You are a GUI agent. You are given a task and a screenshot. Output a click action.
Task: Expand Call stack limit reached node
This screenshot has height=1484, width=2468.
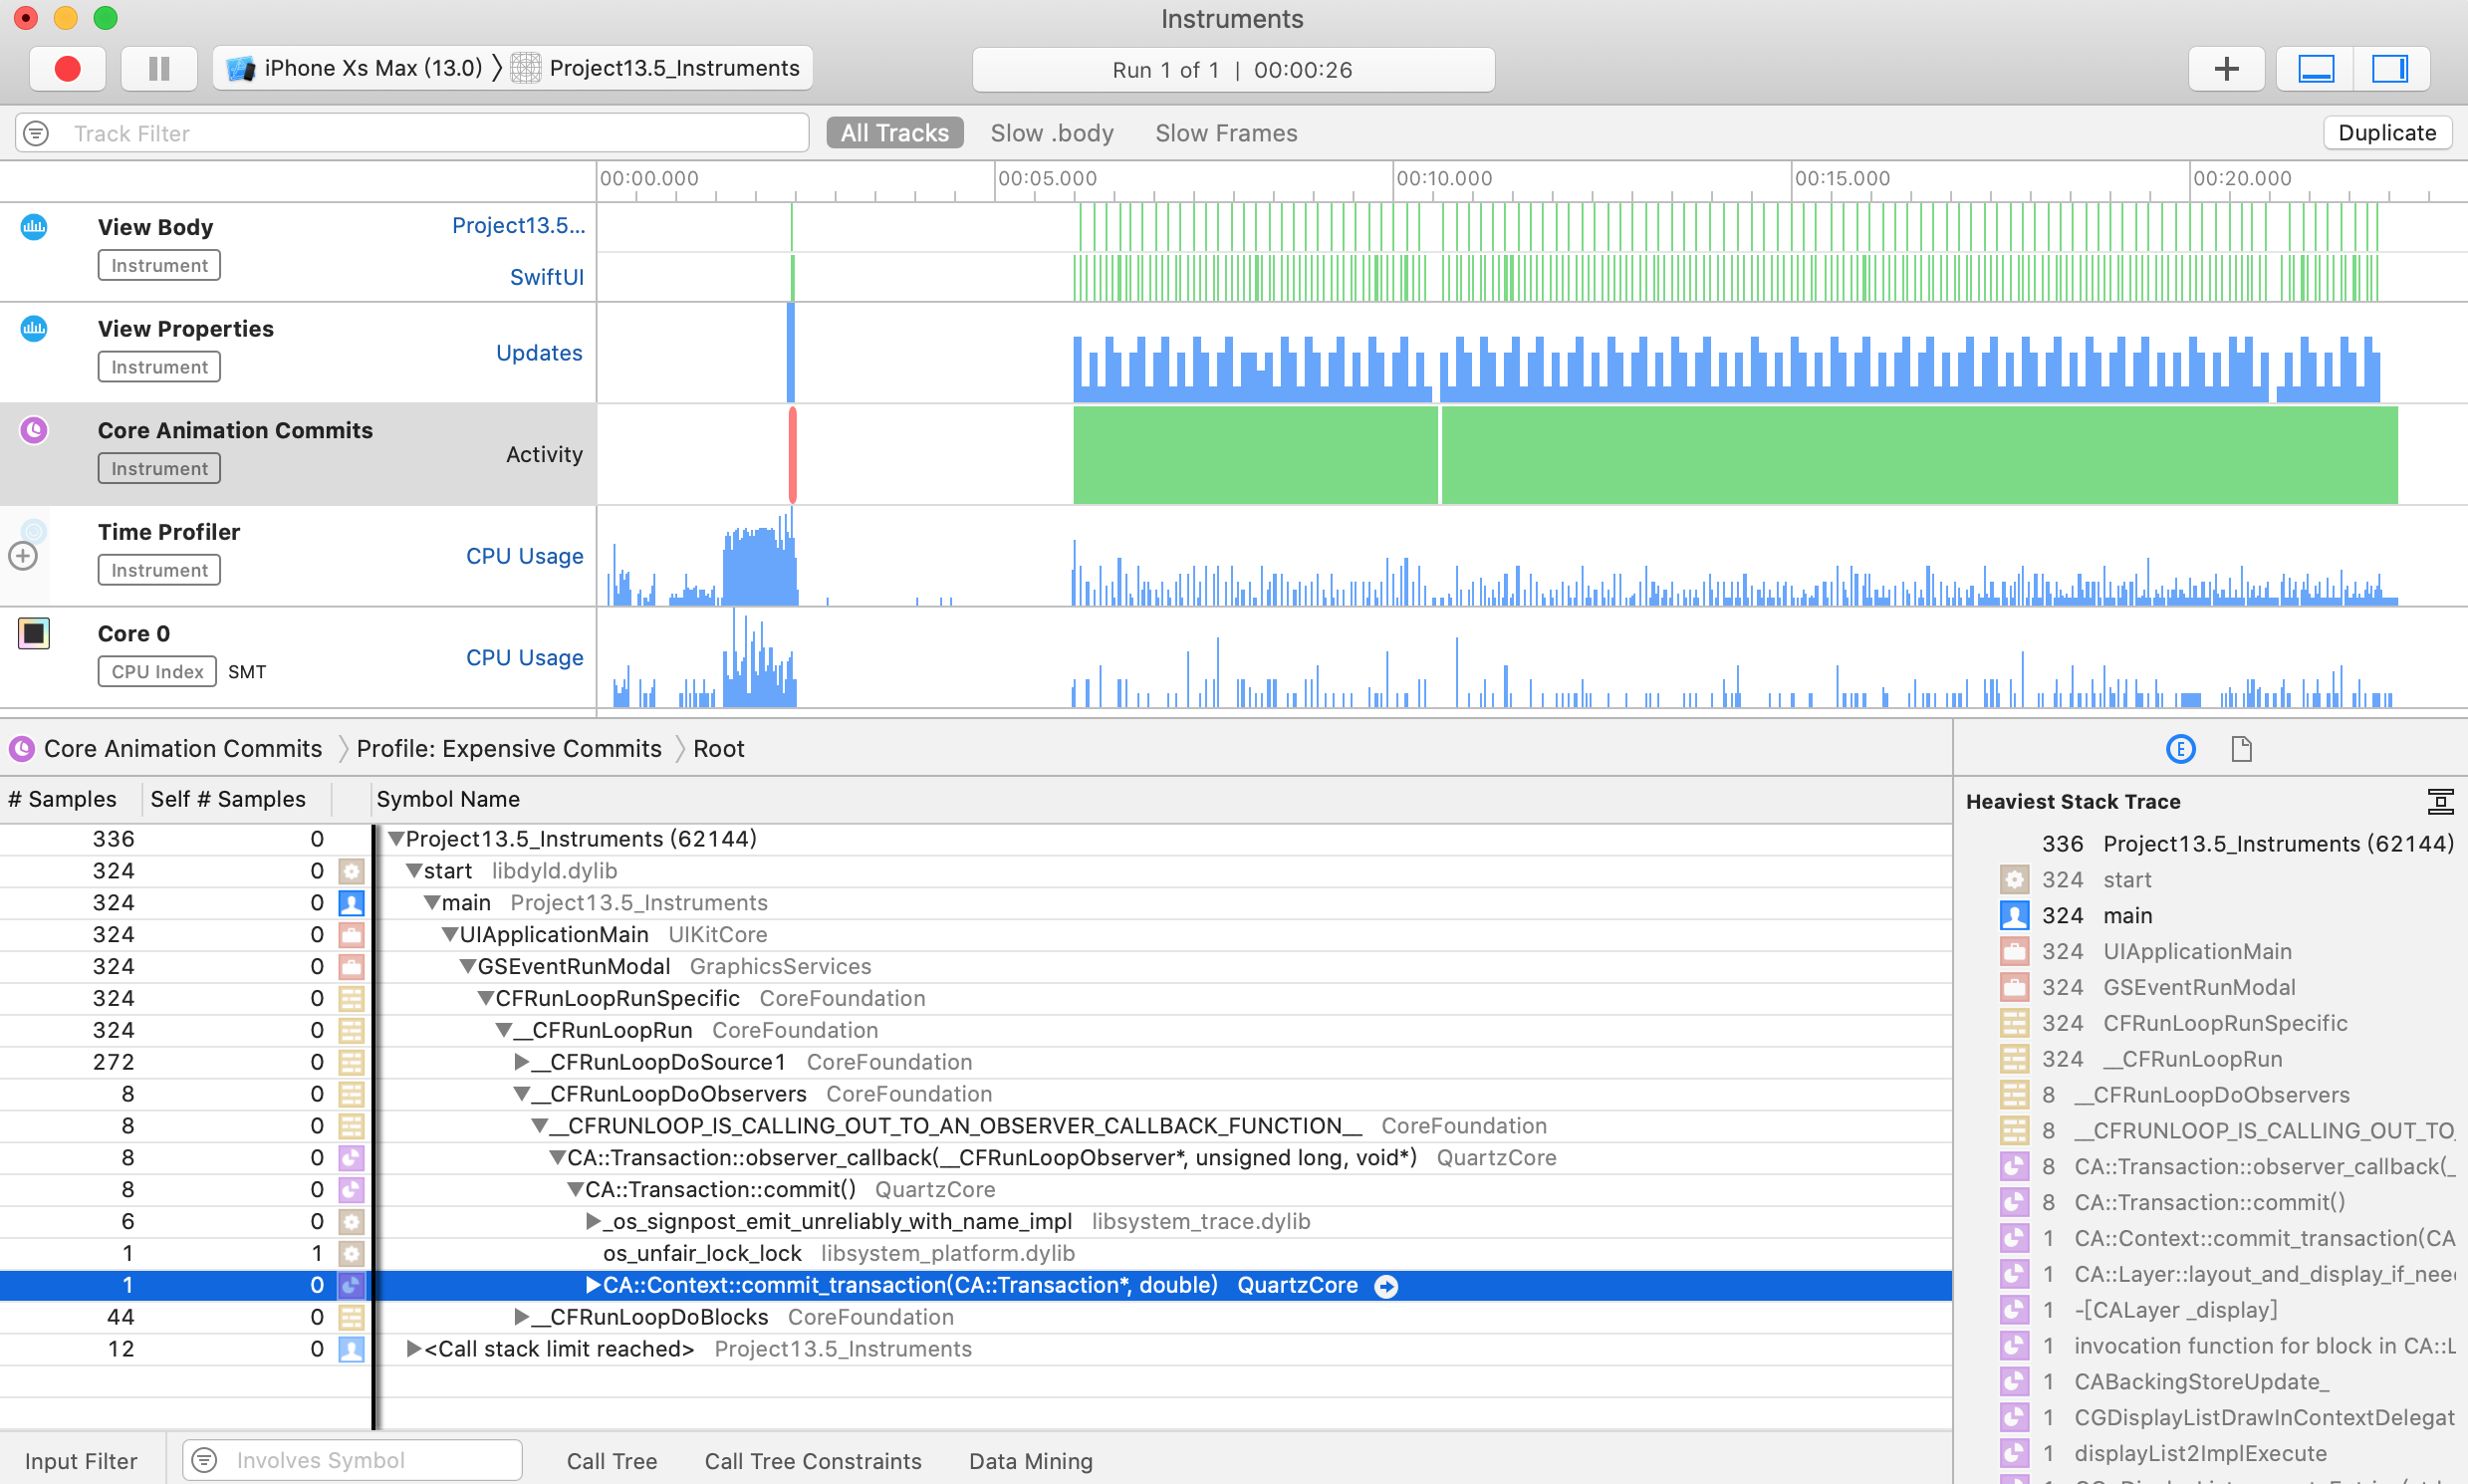tap(414, 1349)
